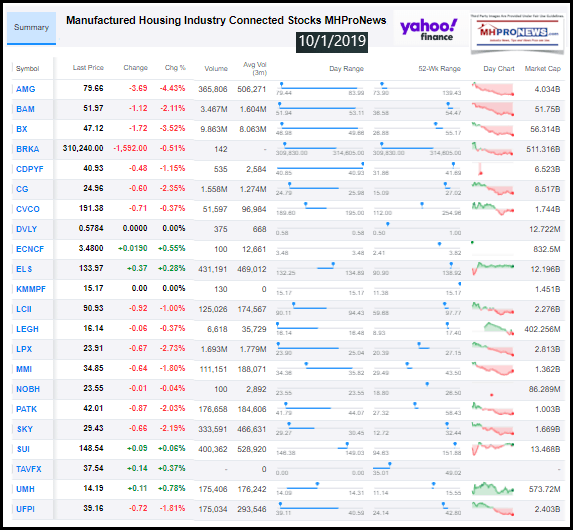Open the CG ticker link

tap(22, 189)
